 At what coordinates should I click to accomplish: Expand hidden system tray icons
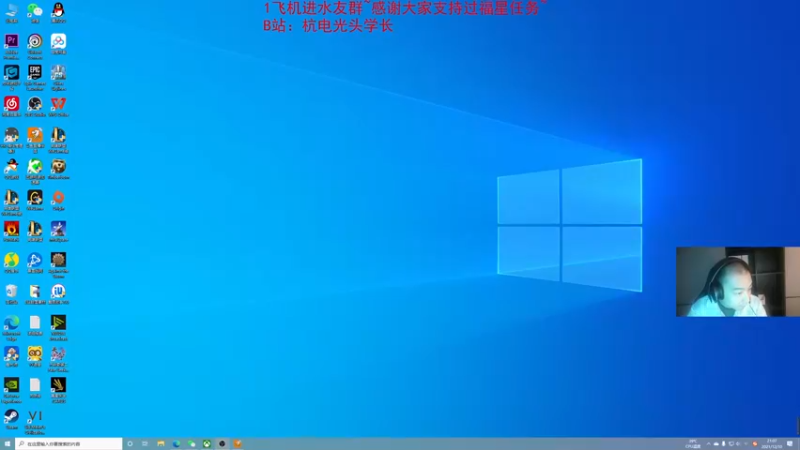[708, 444]
